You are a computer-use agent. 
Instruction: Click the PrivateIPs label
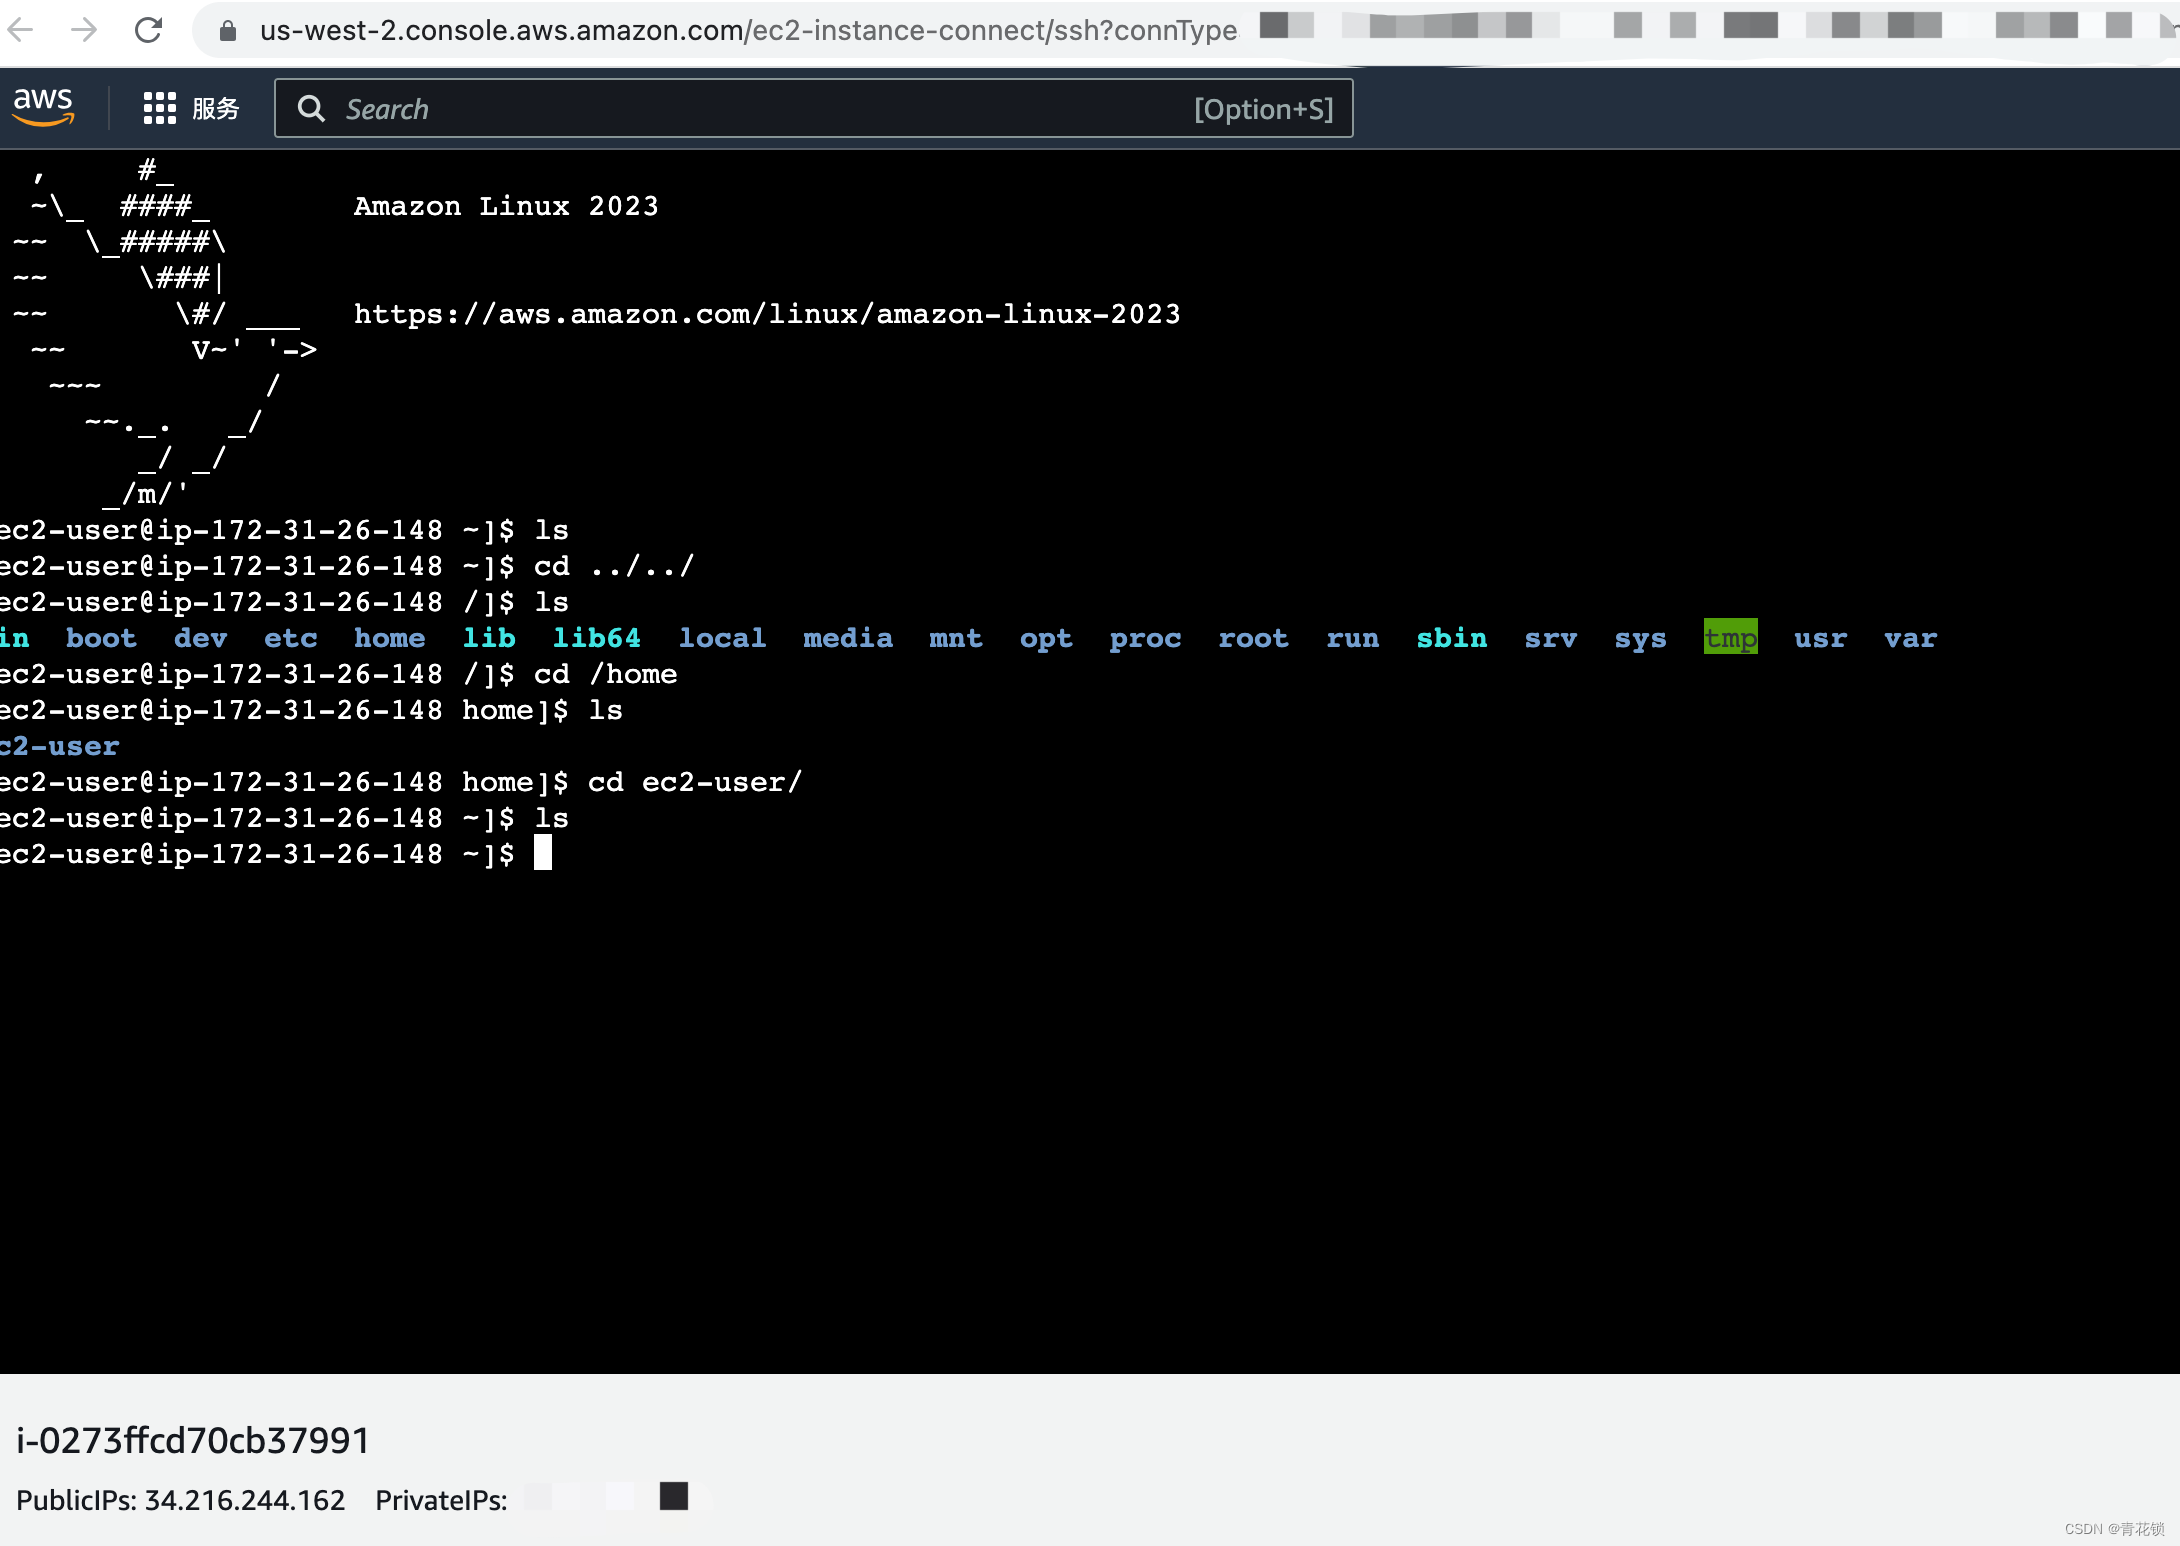441,1500
